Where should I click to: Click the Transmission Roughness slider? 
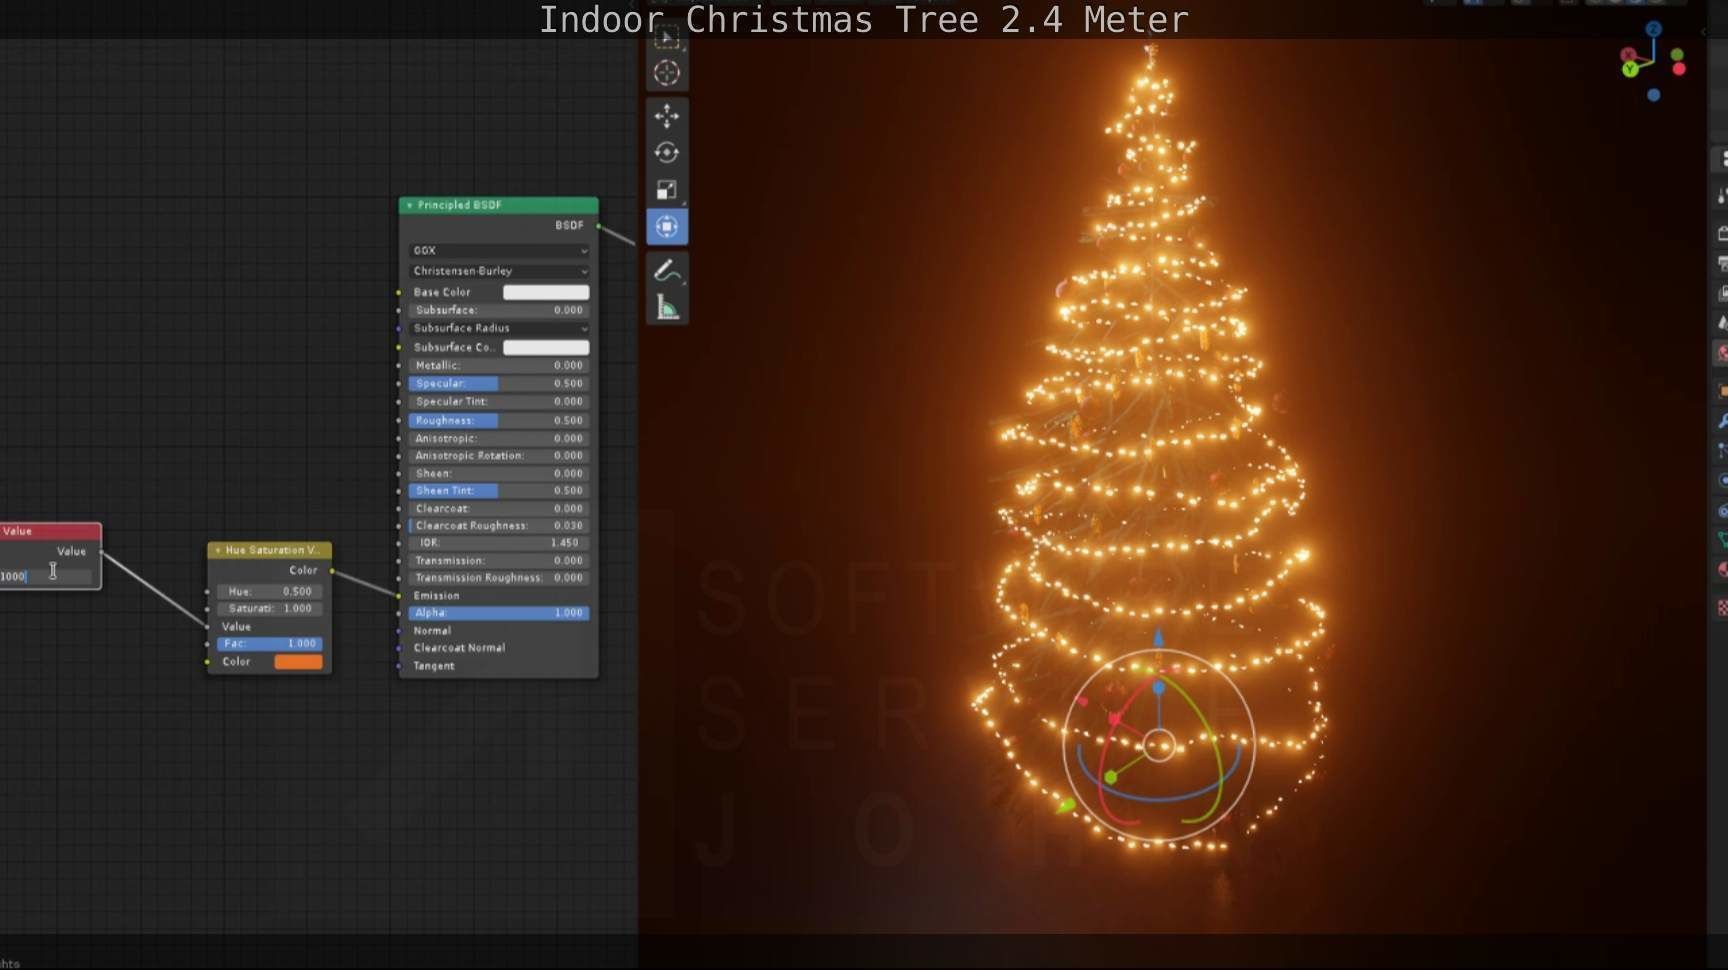[x=499, y=578]
